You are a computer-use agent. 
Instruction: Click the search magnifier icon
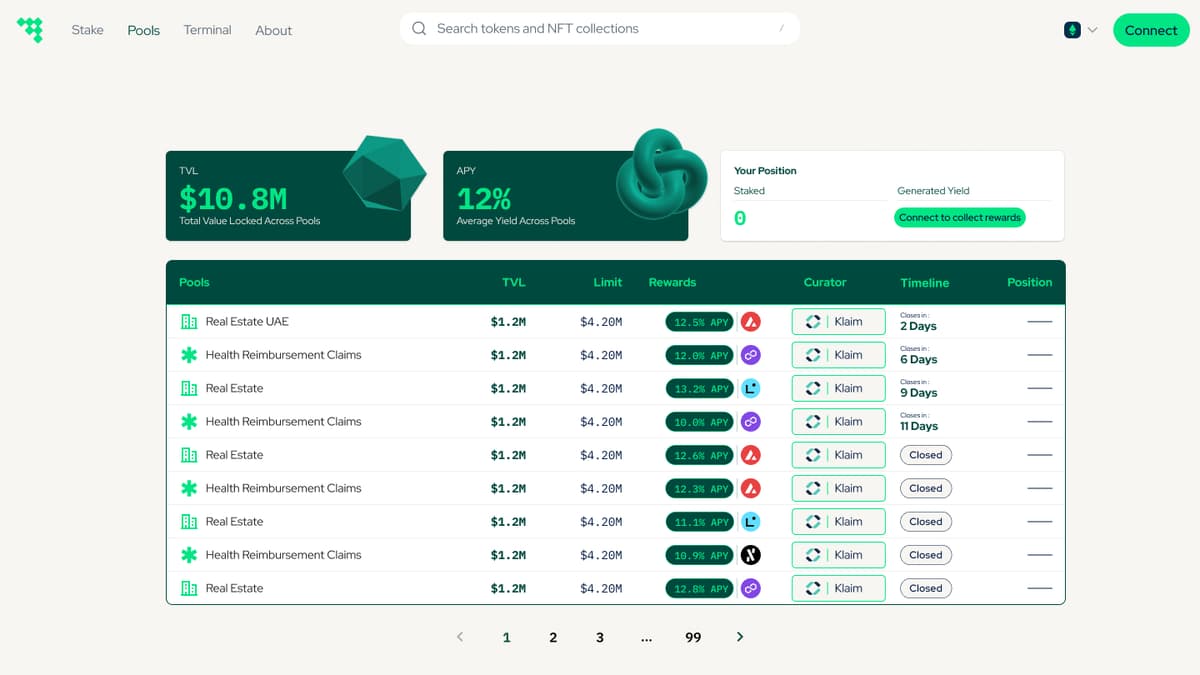tap(419, 28)
